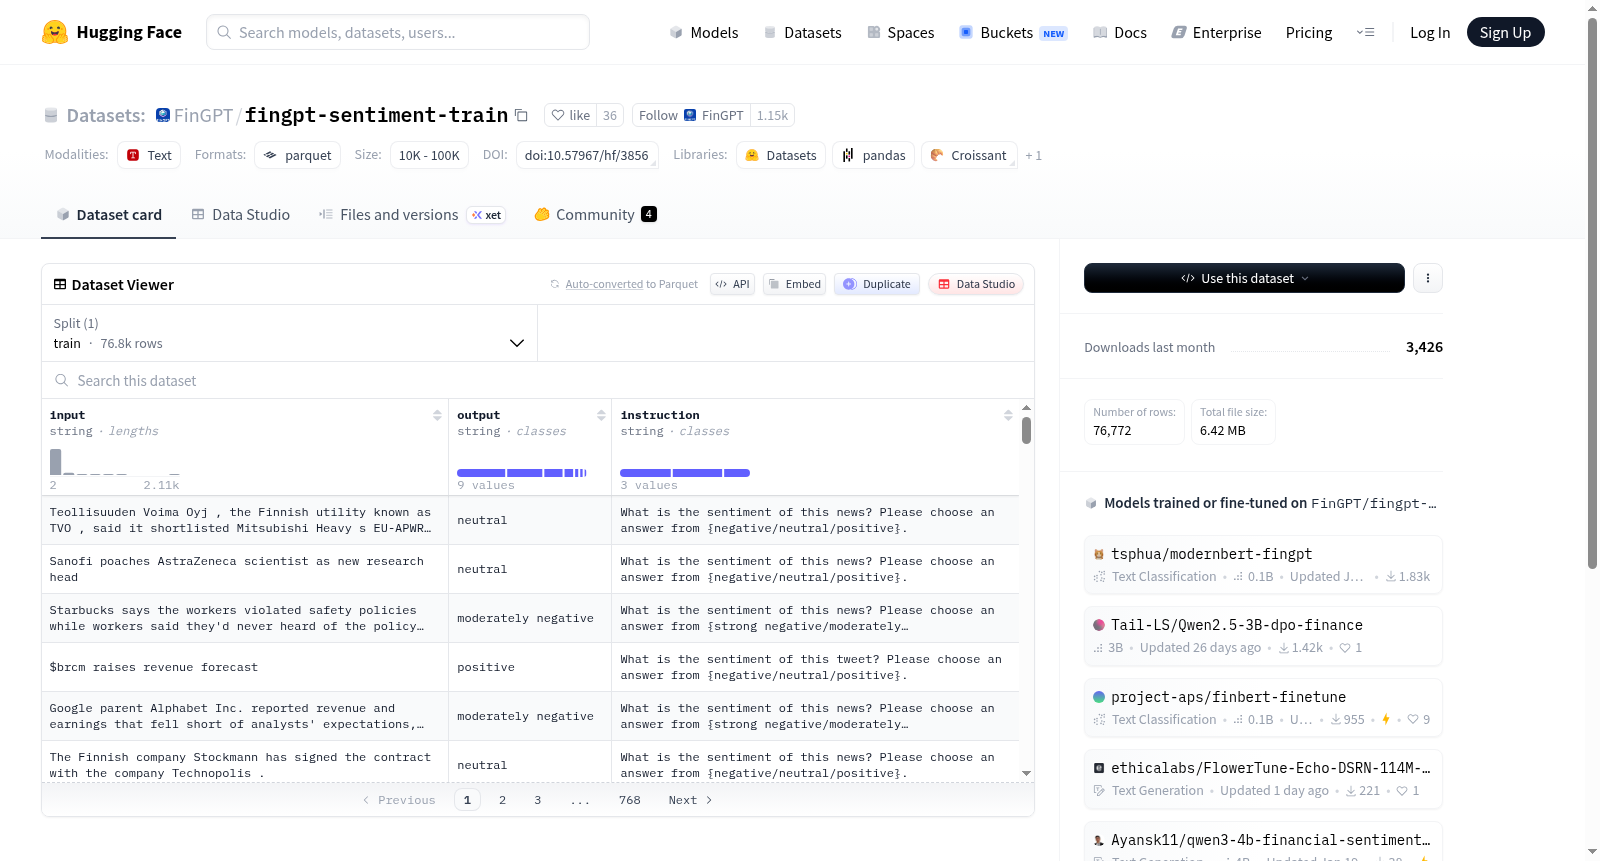The width and height of the screenshot is (1600, 861).
Task: Open the Use this dataset dropdown
Action: 1244,278
